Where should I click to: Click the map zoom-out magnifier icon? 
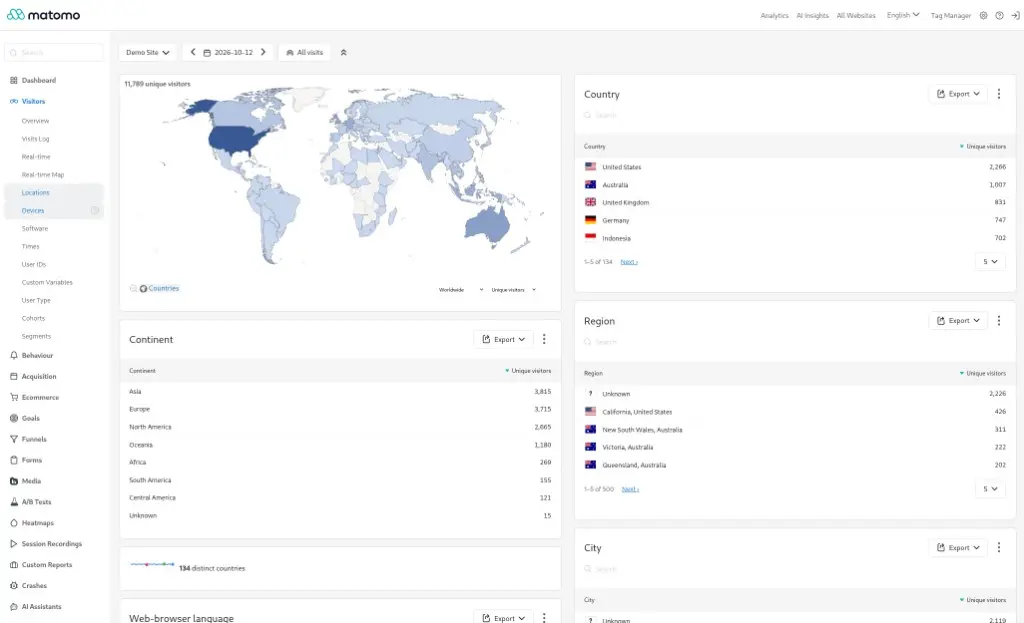(x=133, y=288)
